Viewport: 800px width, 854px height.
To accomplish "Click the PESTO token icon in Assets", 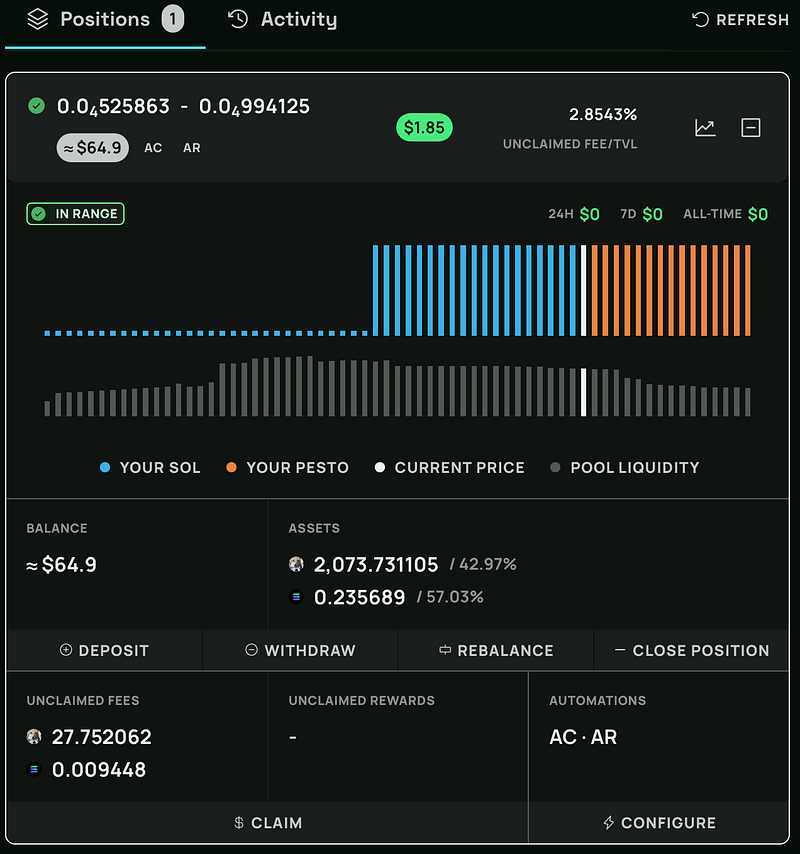I will pos(296,564).
